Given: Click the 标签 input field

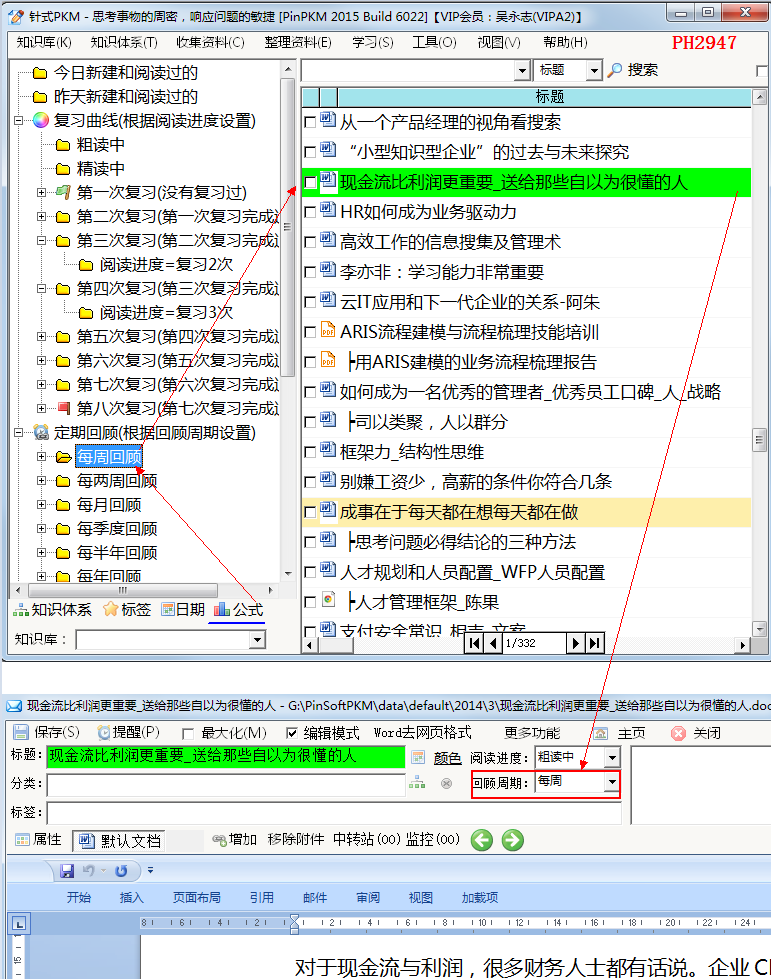Looking at the screenshot, I should point(334,812).
